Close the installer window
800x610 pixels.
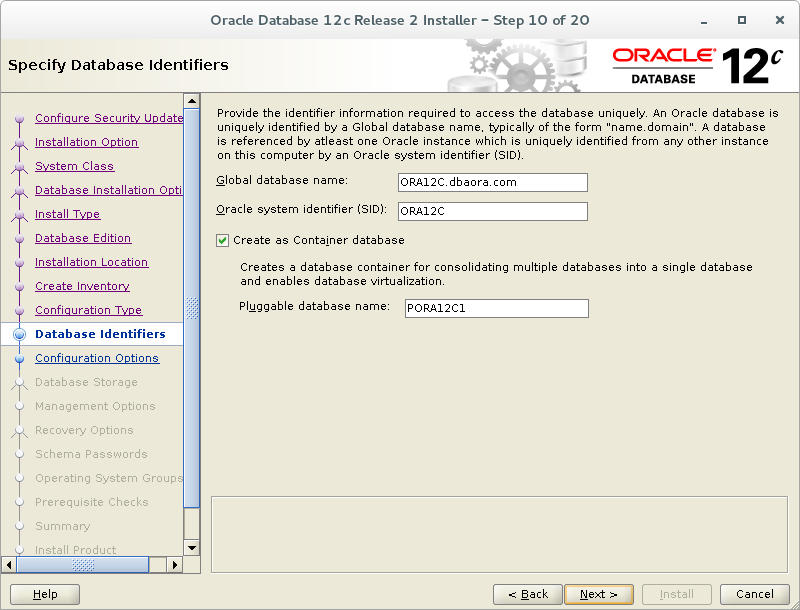click(x=780, y=20)
